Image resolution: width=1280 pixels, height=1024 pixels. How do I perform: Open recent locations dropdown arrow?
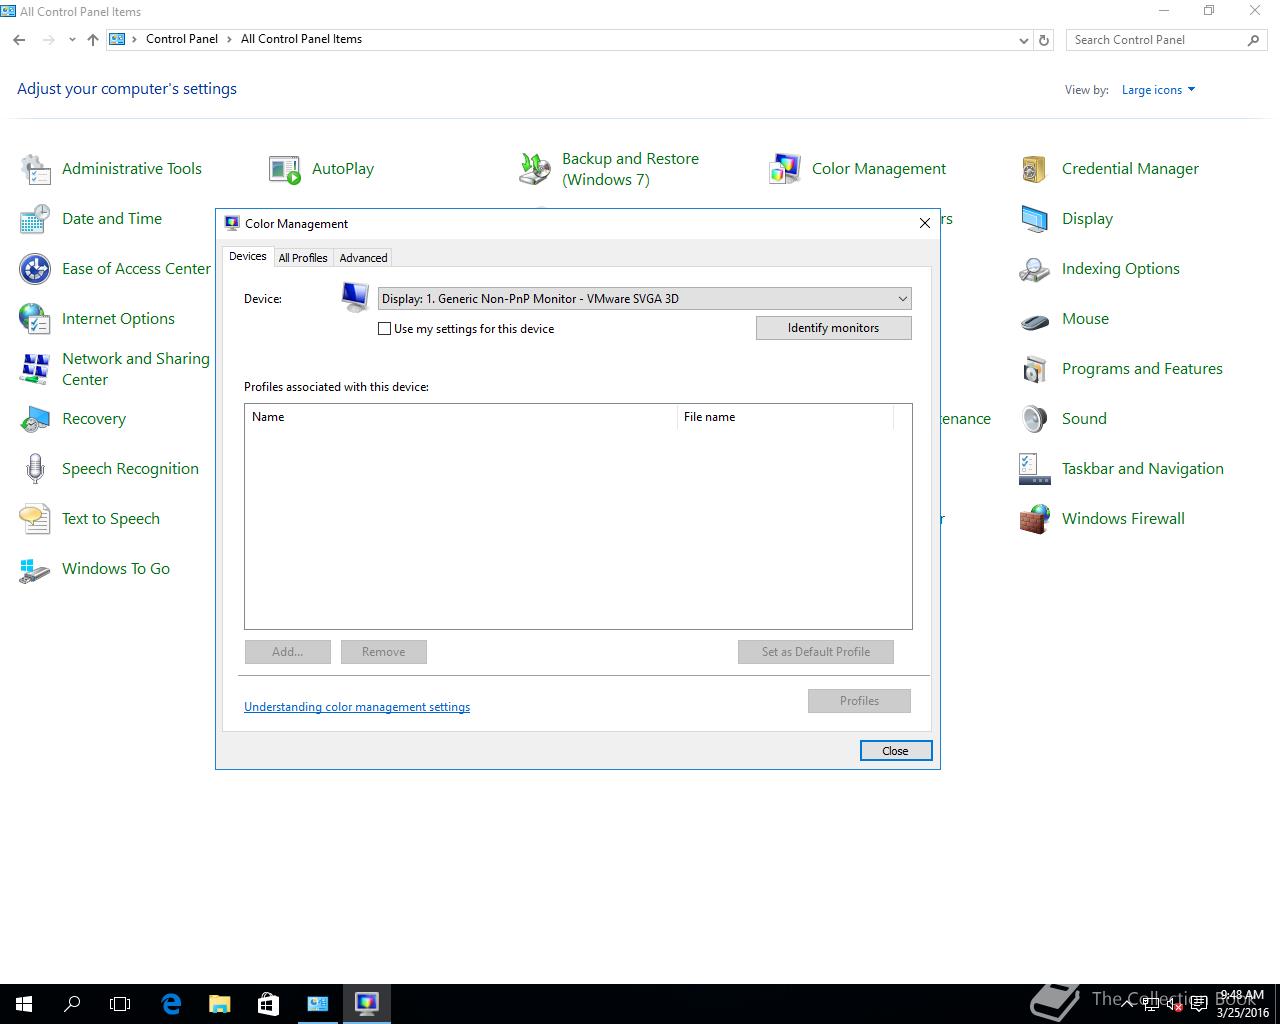72,40
